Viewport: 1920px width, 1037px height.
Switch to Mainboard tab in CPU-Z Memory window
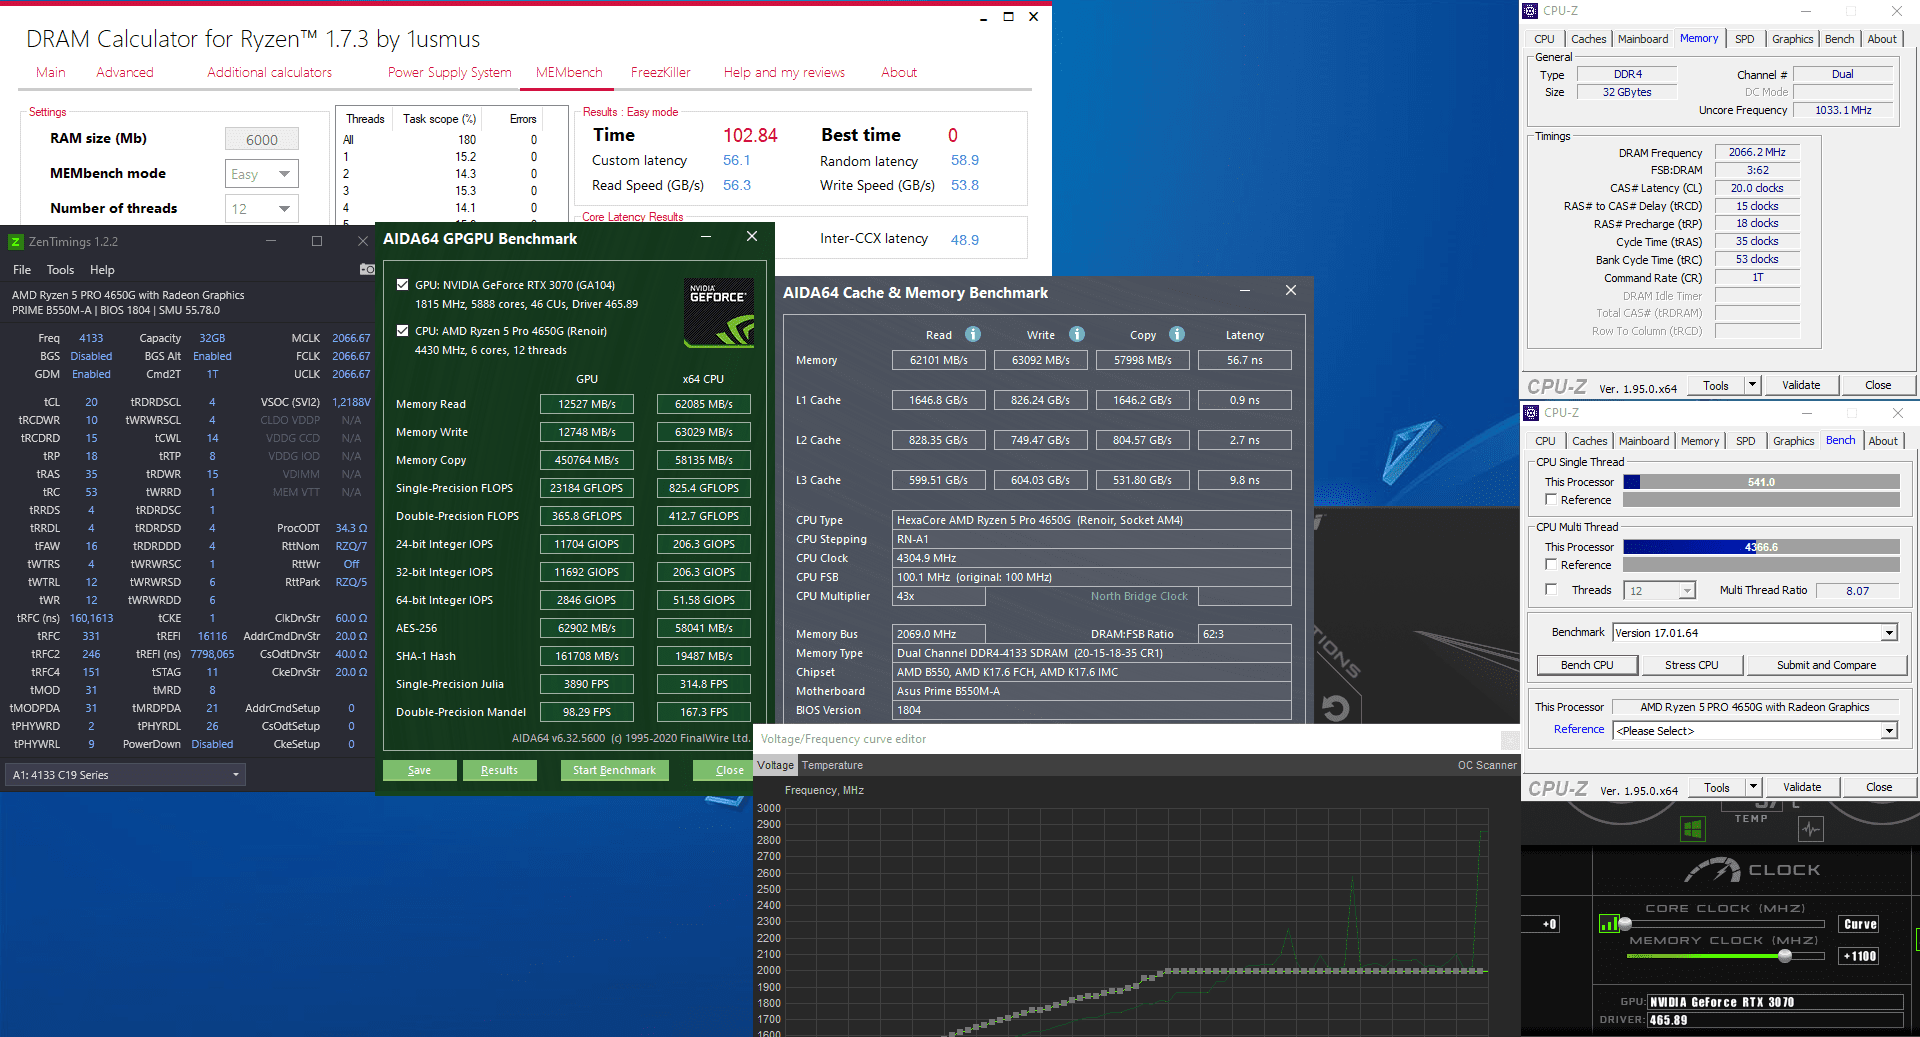1643,39
